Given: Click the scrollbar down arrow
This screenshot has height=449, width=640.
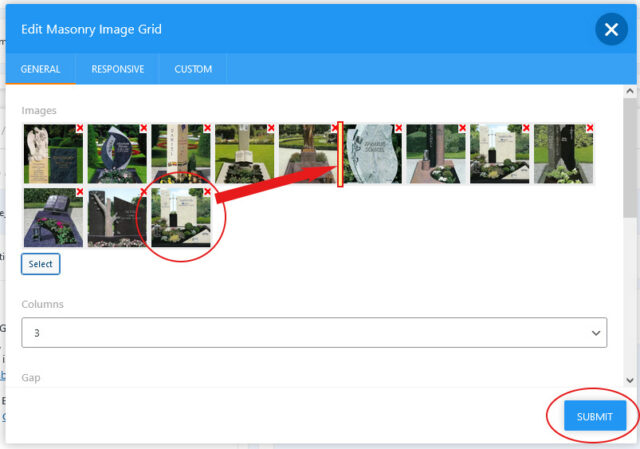Looking at the screenshot, I should click(x=630, y=380).
